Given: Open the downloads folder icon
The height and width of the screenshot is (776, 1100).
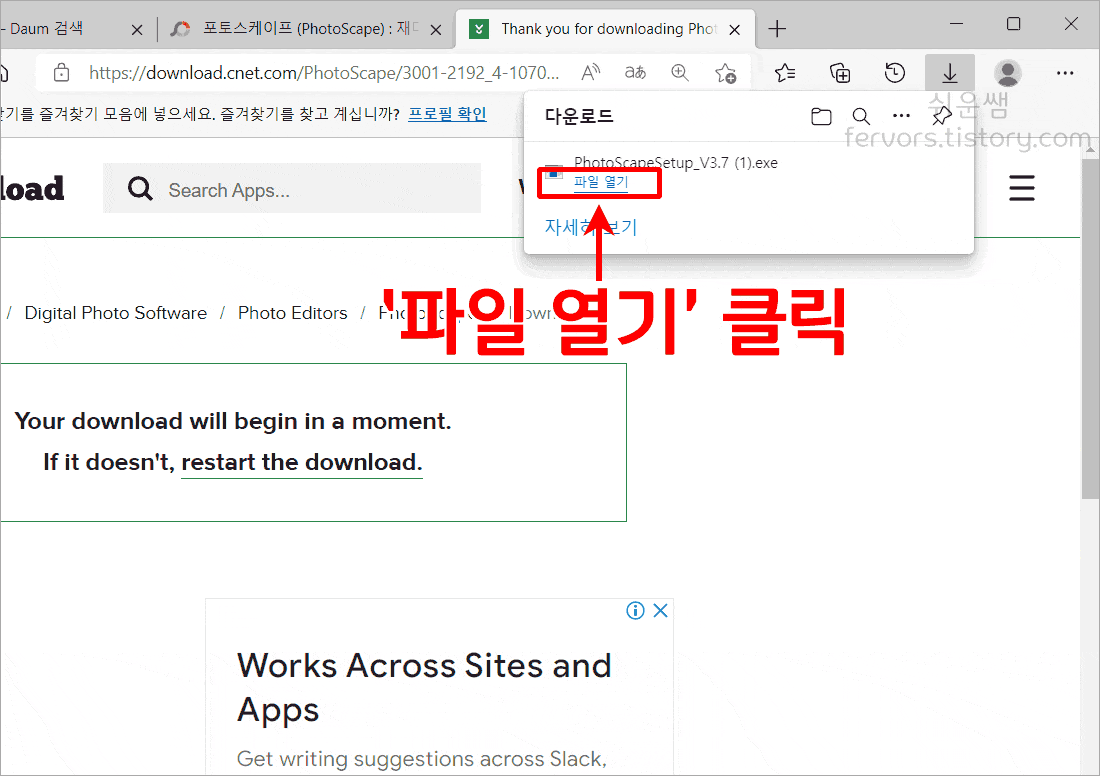Looking at the screenshot, I should (821, 116).
